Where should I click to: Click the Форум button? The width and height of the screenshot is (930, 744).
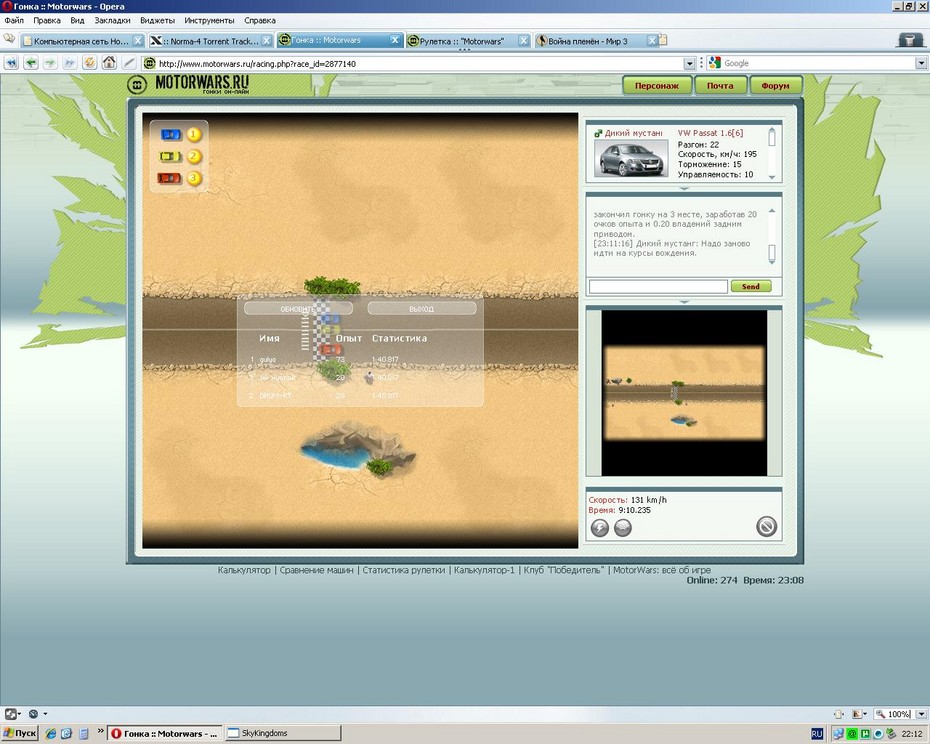(776, 85)
